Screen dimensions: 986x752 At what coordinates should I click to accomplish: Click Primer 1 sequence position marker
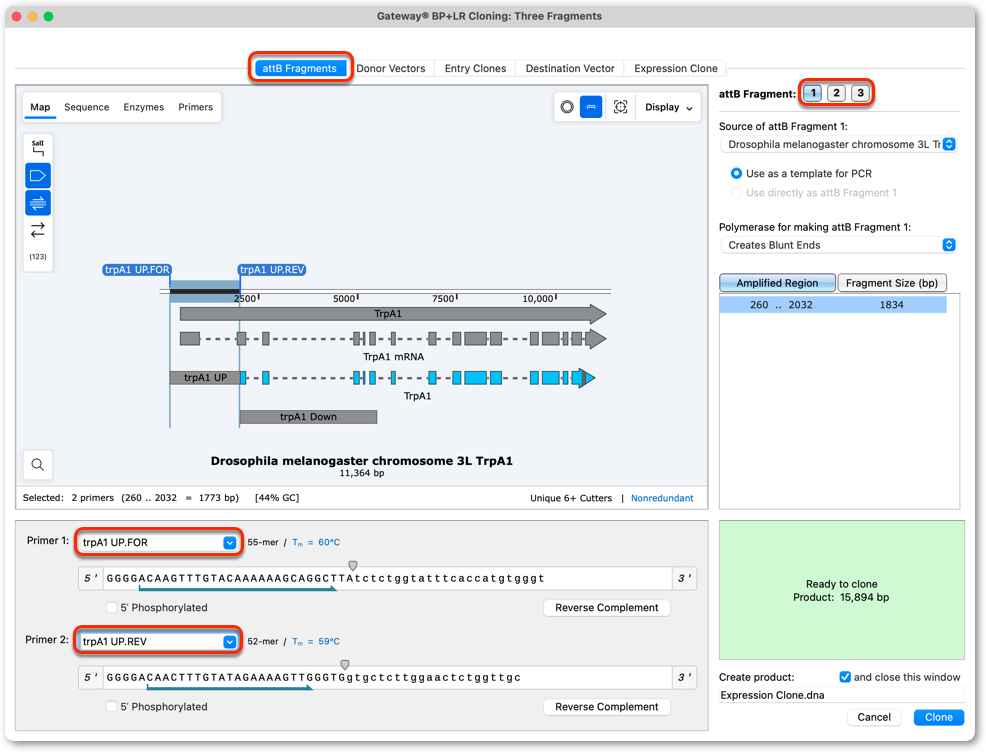pyautogui.click(x=353, y=565)
